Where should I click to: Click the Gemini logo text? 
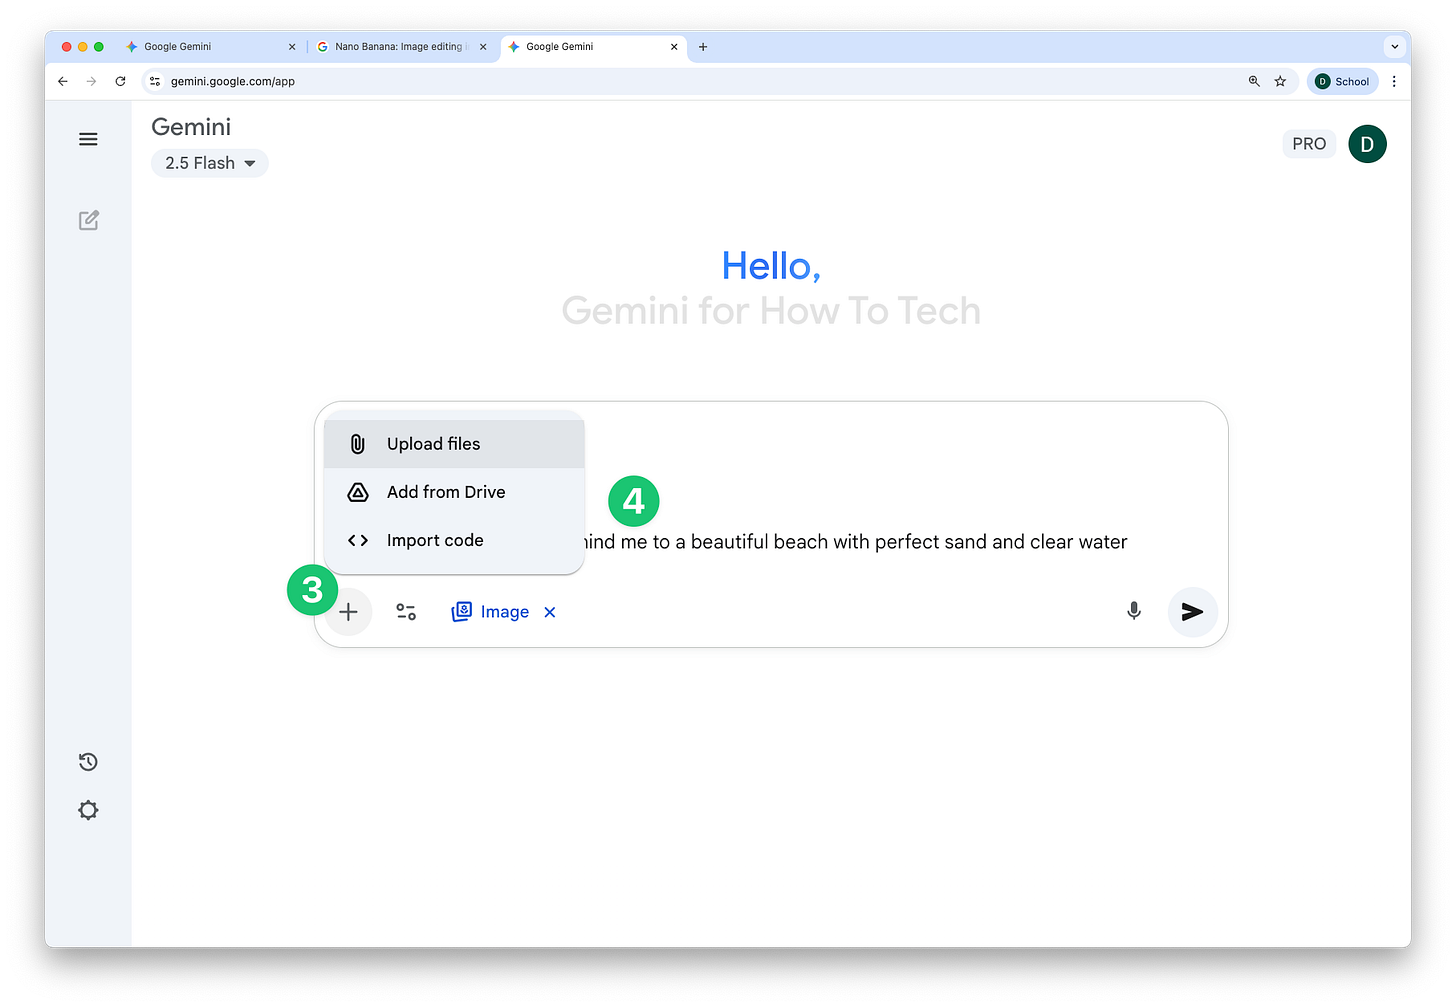point(191,127)
